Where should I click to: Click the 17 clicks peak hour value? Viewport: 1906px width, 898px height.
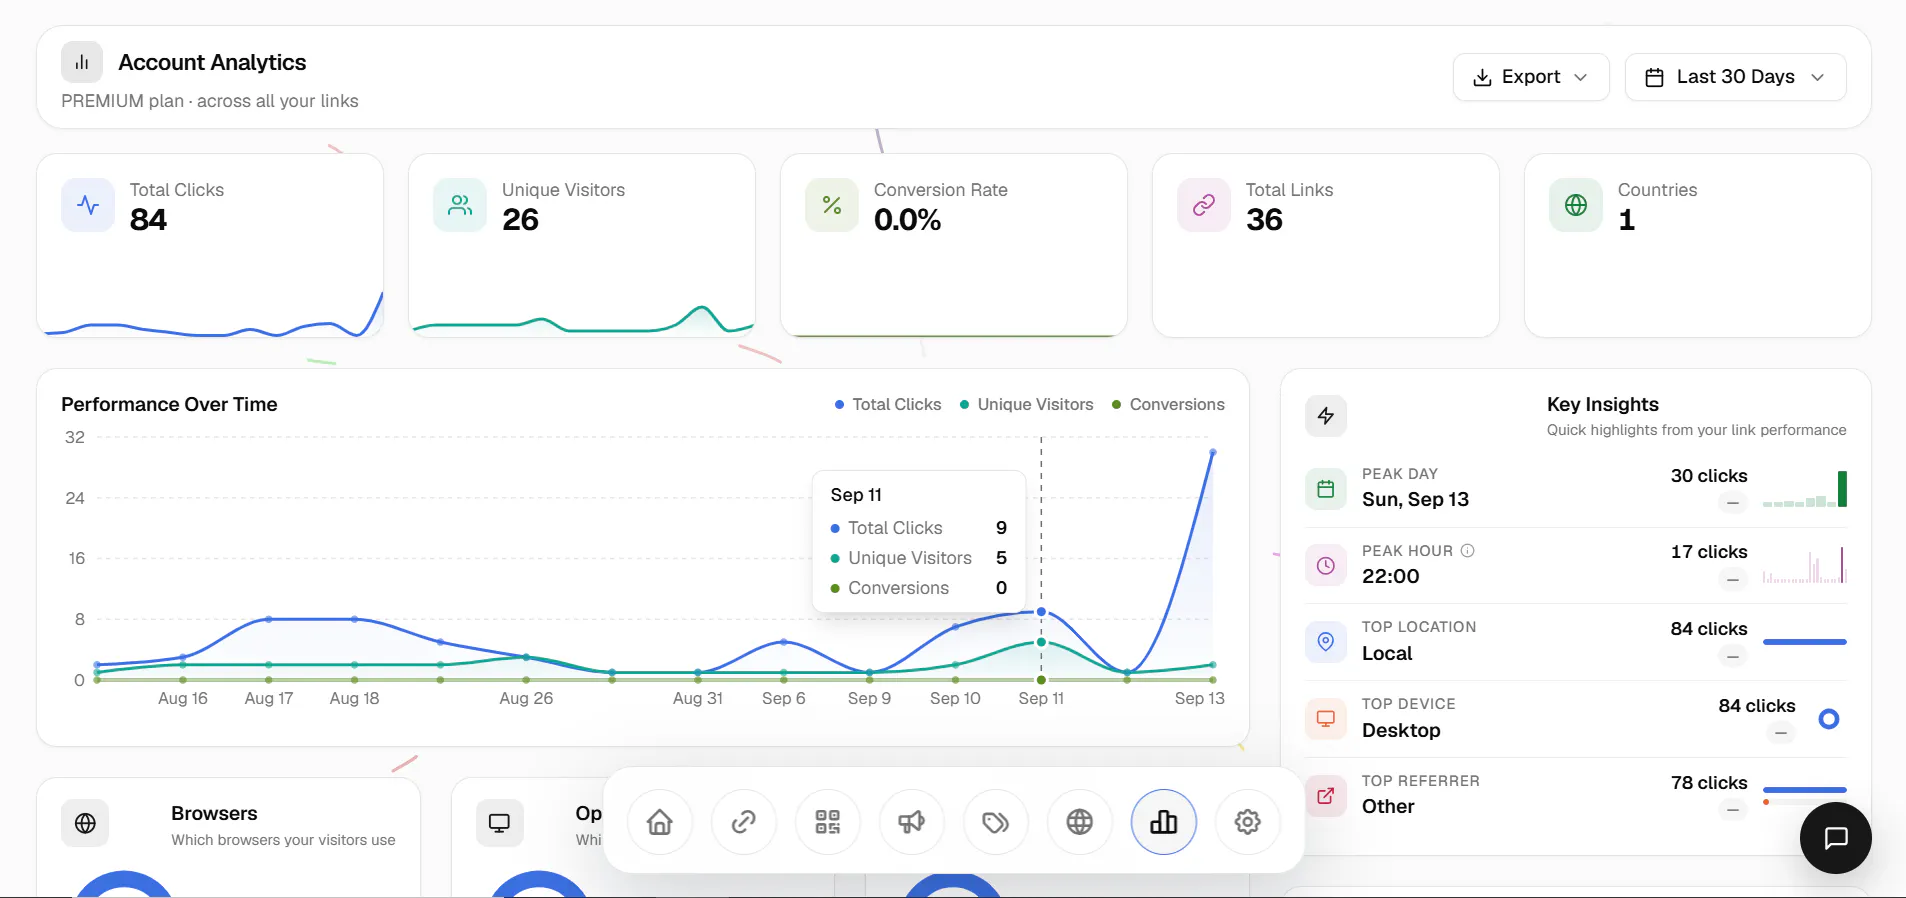1709,552
